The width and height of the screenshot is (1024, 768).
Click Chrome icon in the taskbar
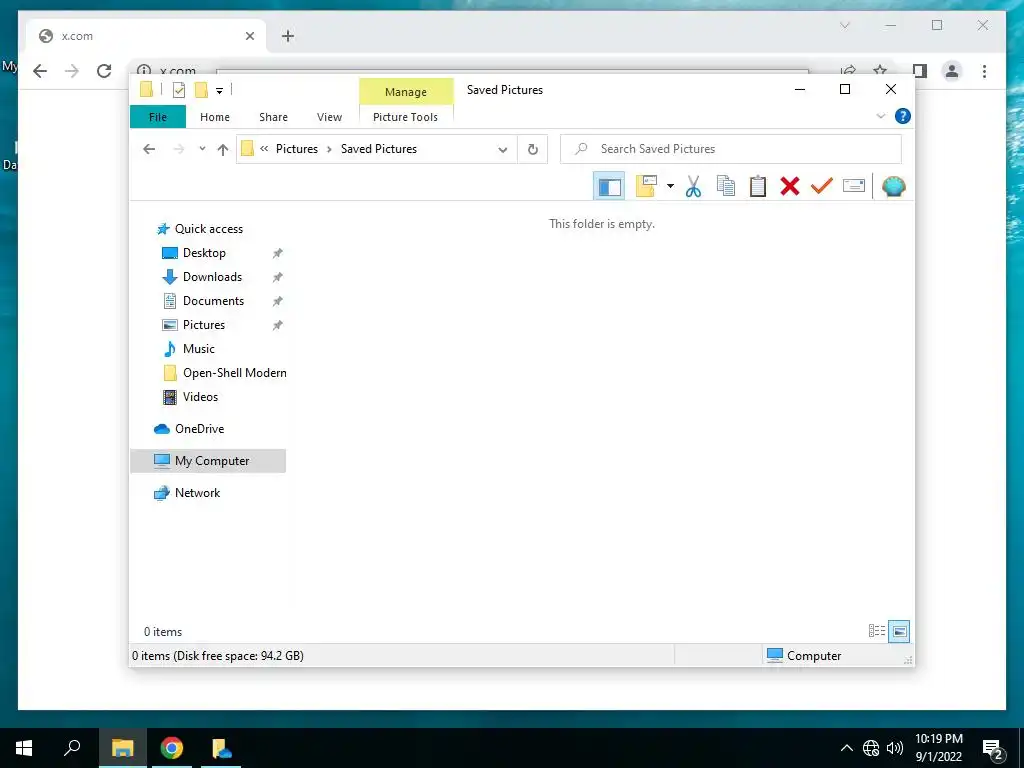pos(172,748)
